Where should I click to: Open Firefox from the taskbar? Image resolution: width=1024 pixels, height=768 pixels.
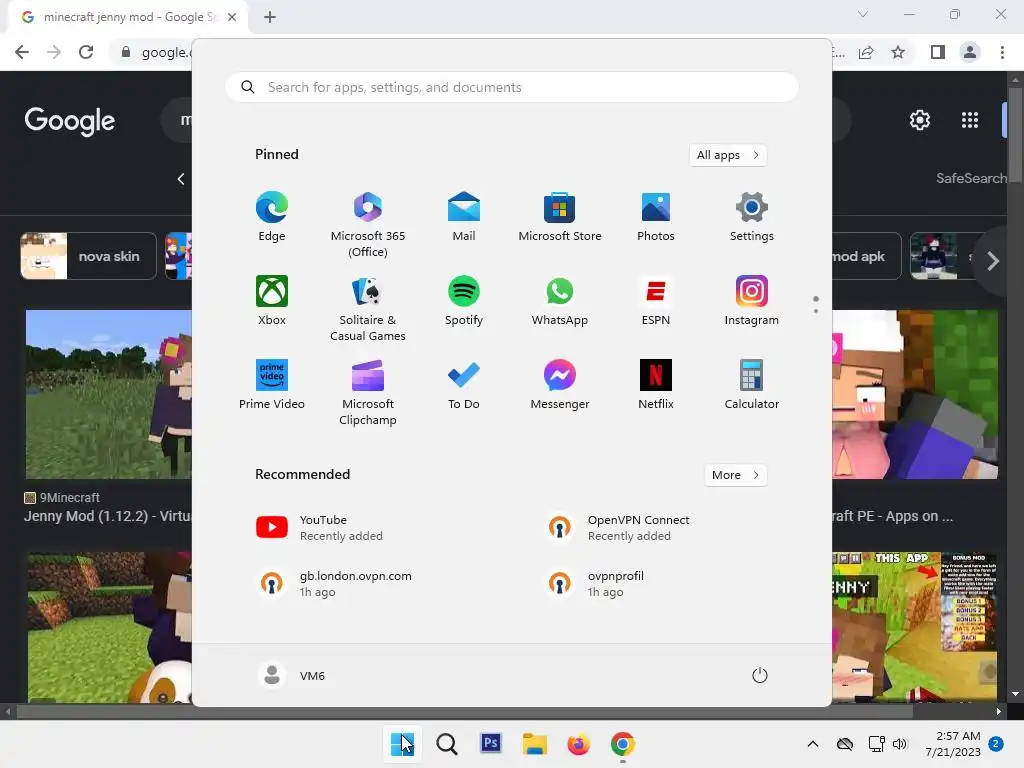coord(579,744)
